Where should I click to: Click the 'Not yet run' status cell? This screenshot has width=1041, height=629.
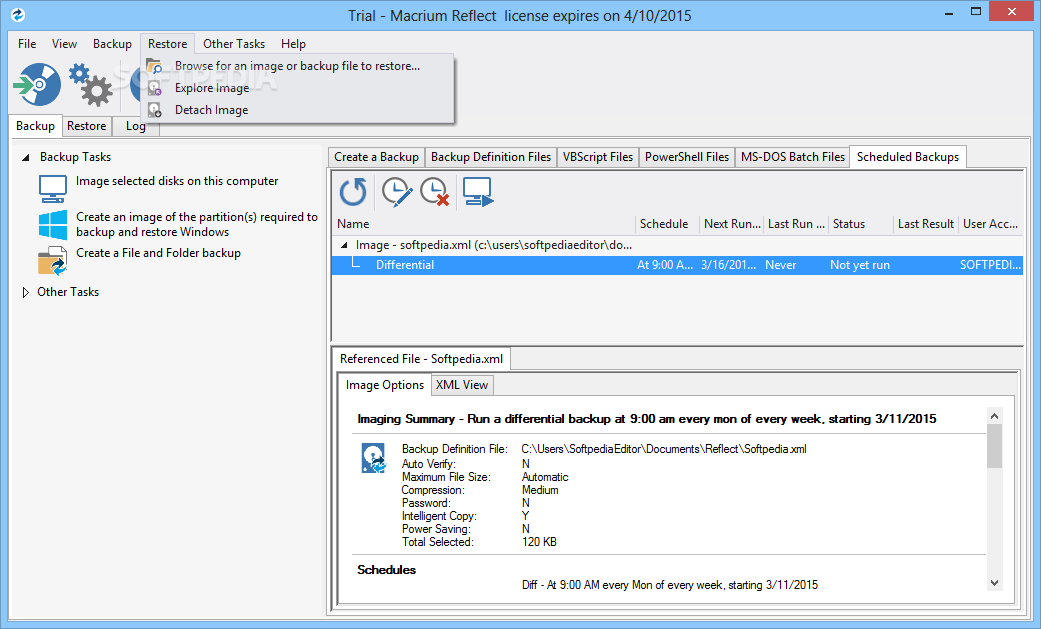coord(860,265)
